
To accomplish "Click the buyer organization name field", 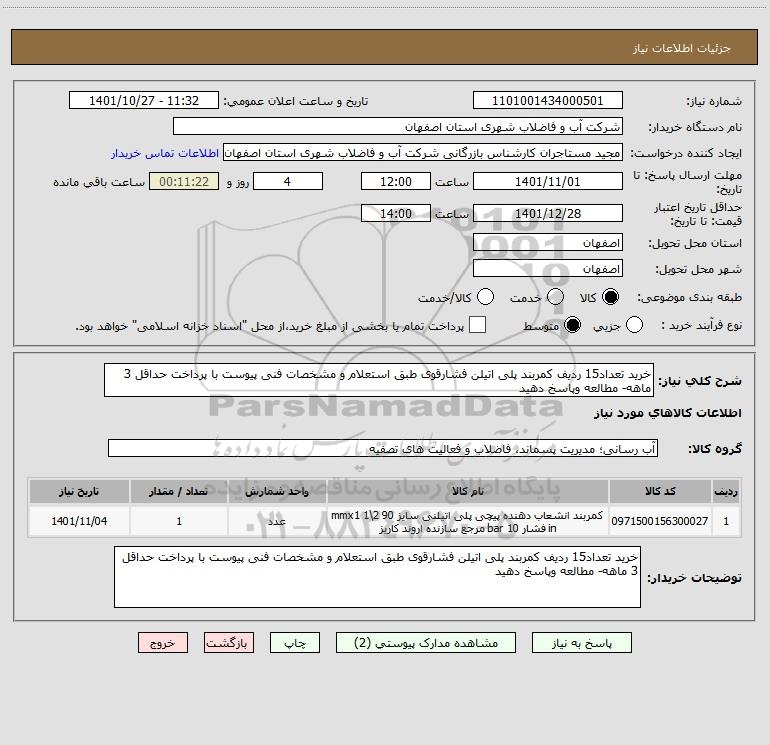I will (398, 127).
